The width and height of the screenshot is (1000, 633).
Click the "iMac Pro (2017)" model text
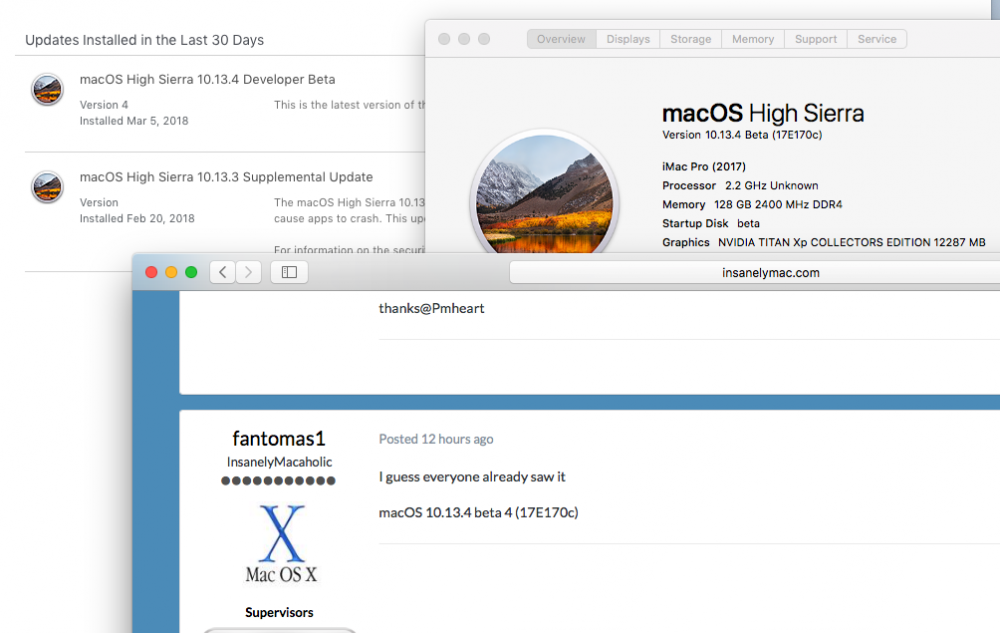(704, 166)
